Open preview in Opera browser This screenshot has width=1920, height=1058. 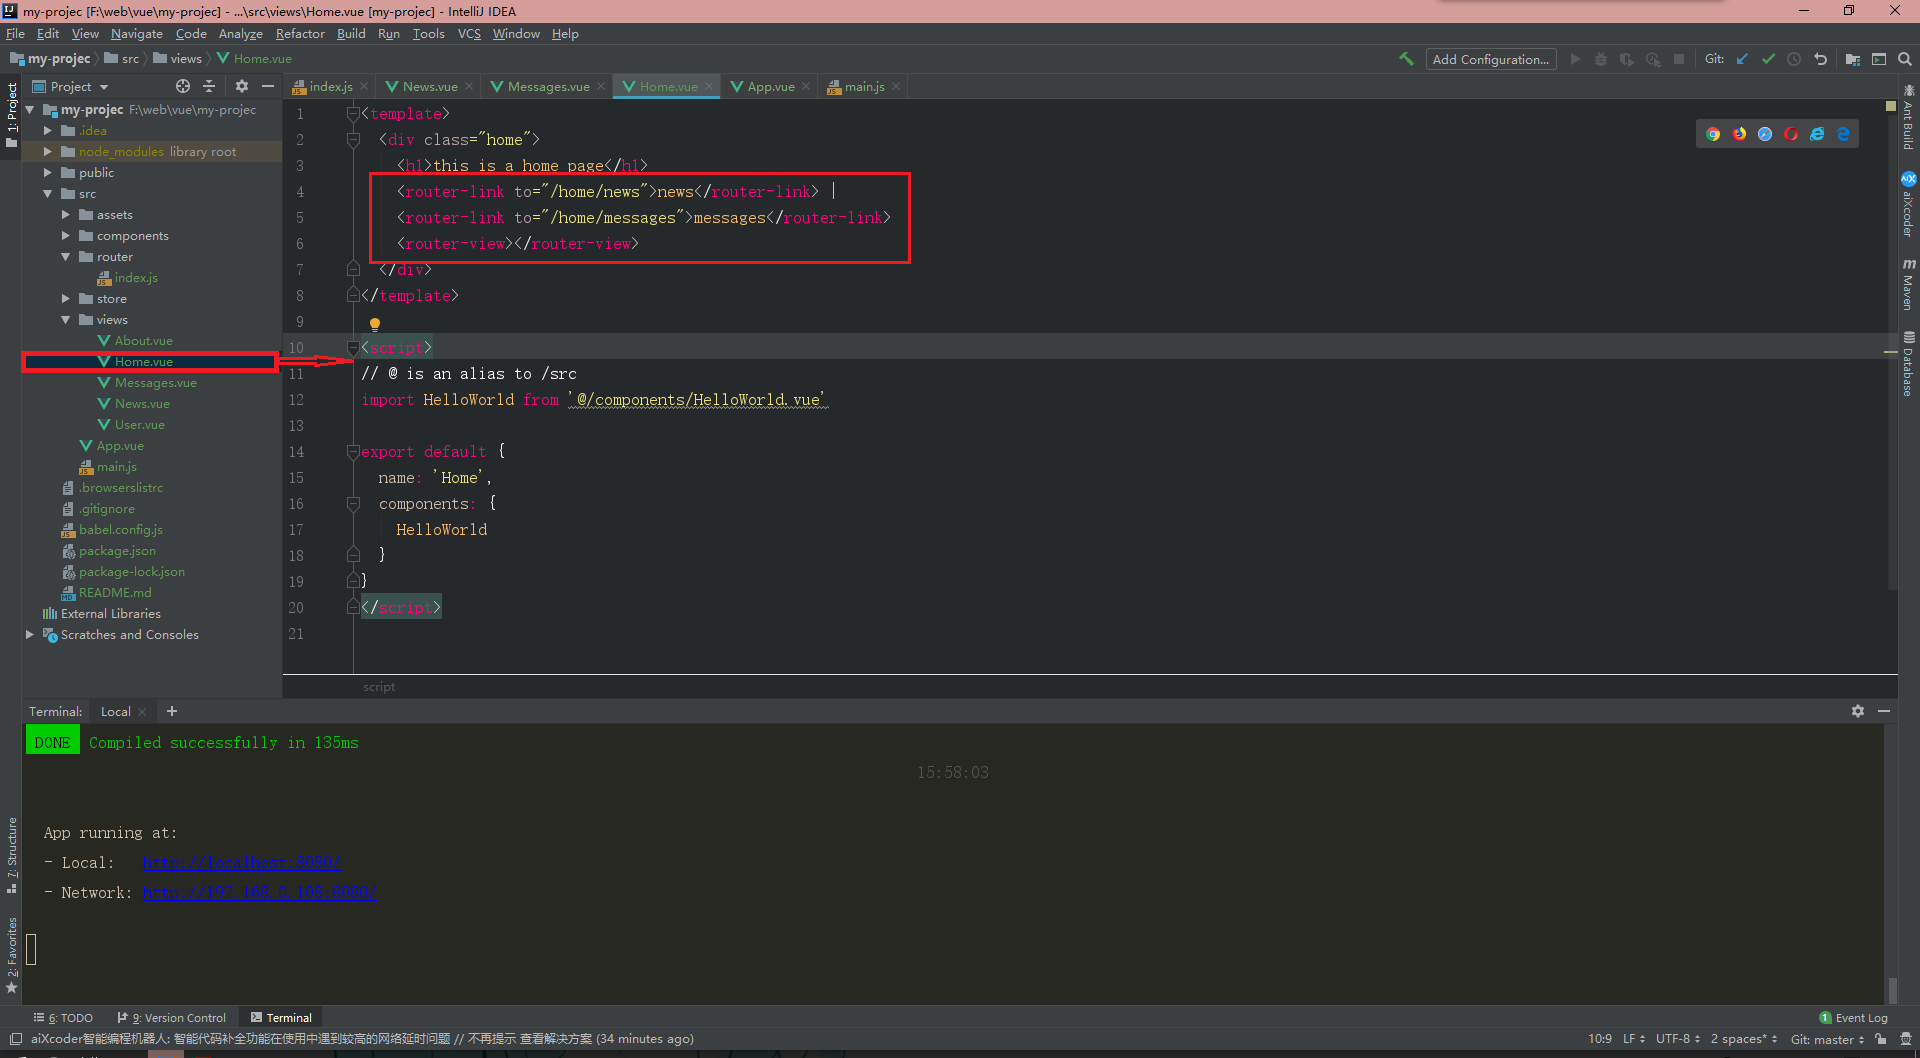click(1791, 134)
